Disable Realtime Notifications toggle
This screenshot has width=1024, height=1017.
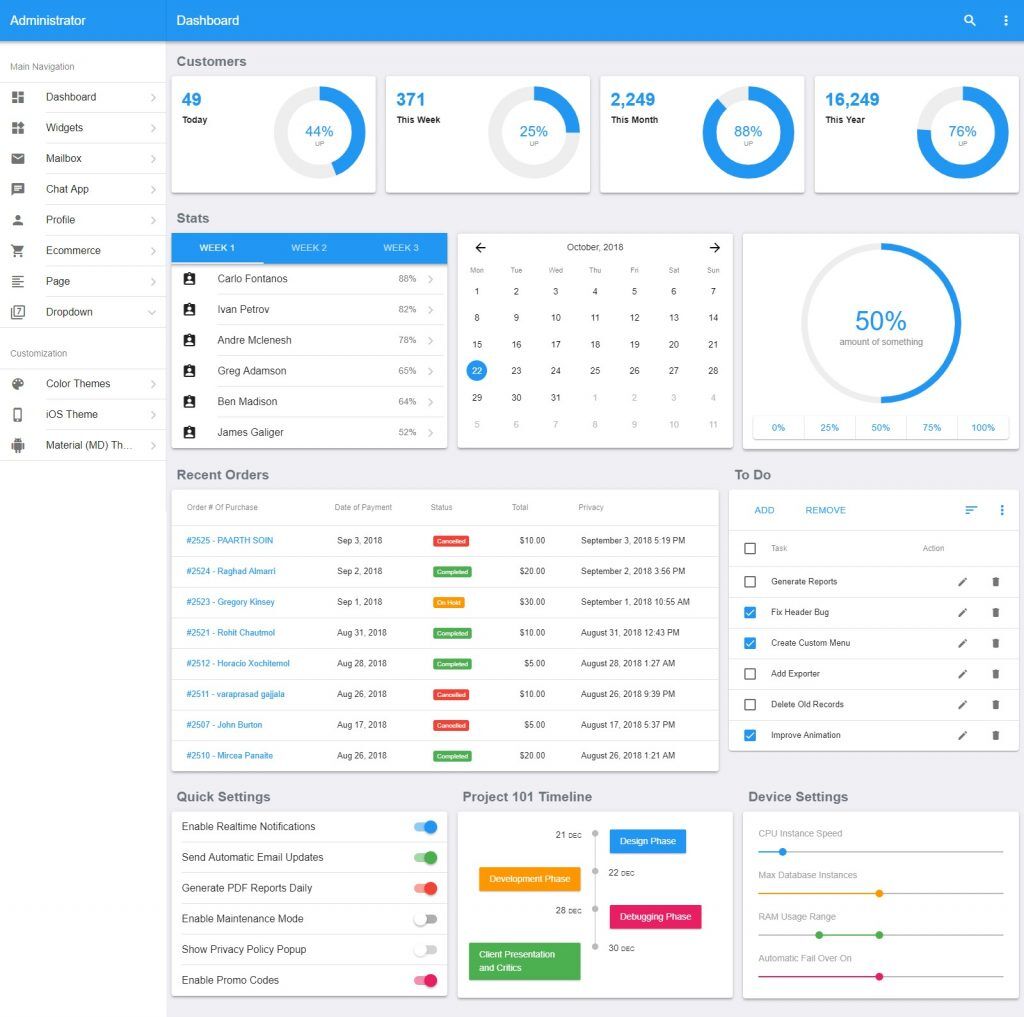pos(425,827)
